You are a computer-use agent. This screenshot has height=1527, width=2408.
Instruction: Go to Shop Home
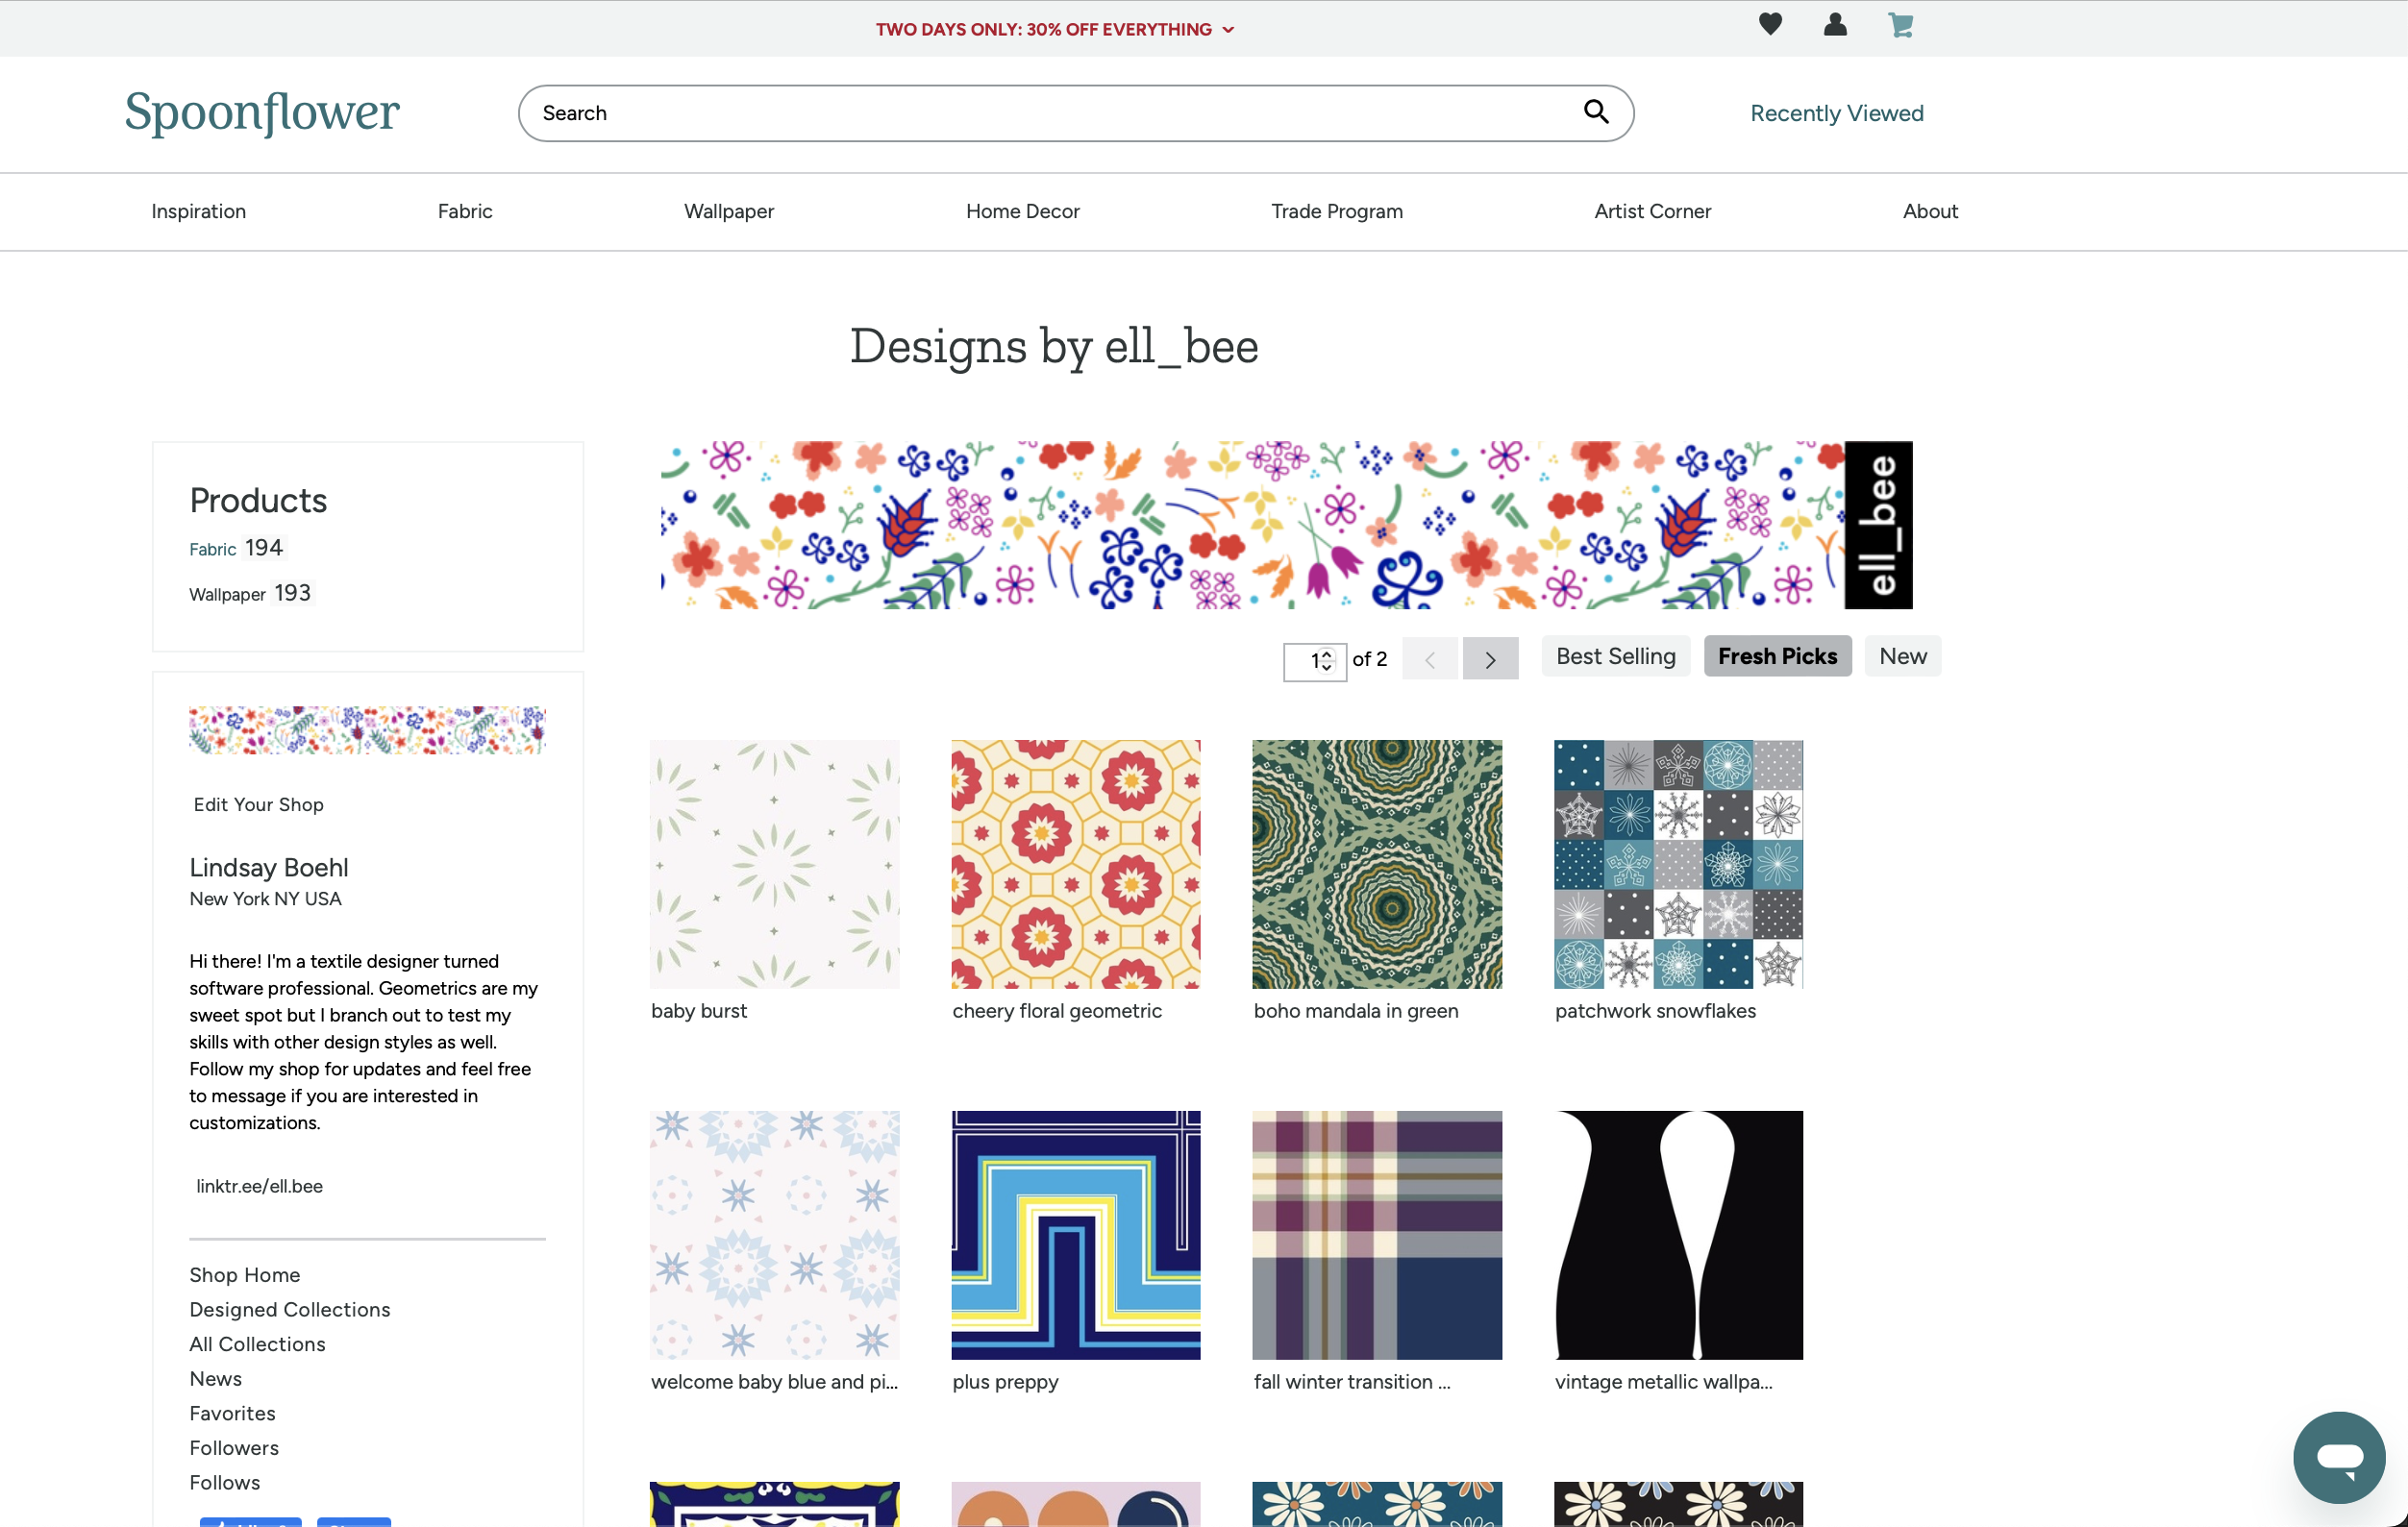[x=245, y=1275]
